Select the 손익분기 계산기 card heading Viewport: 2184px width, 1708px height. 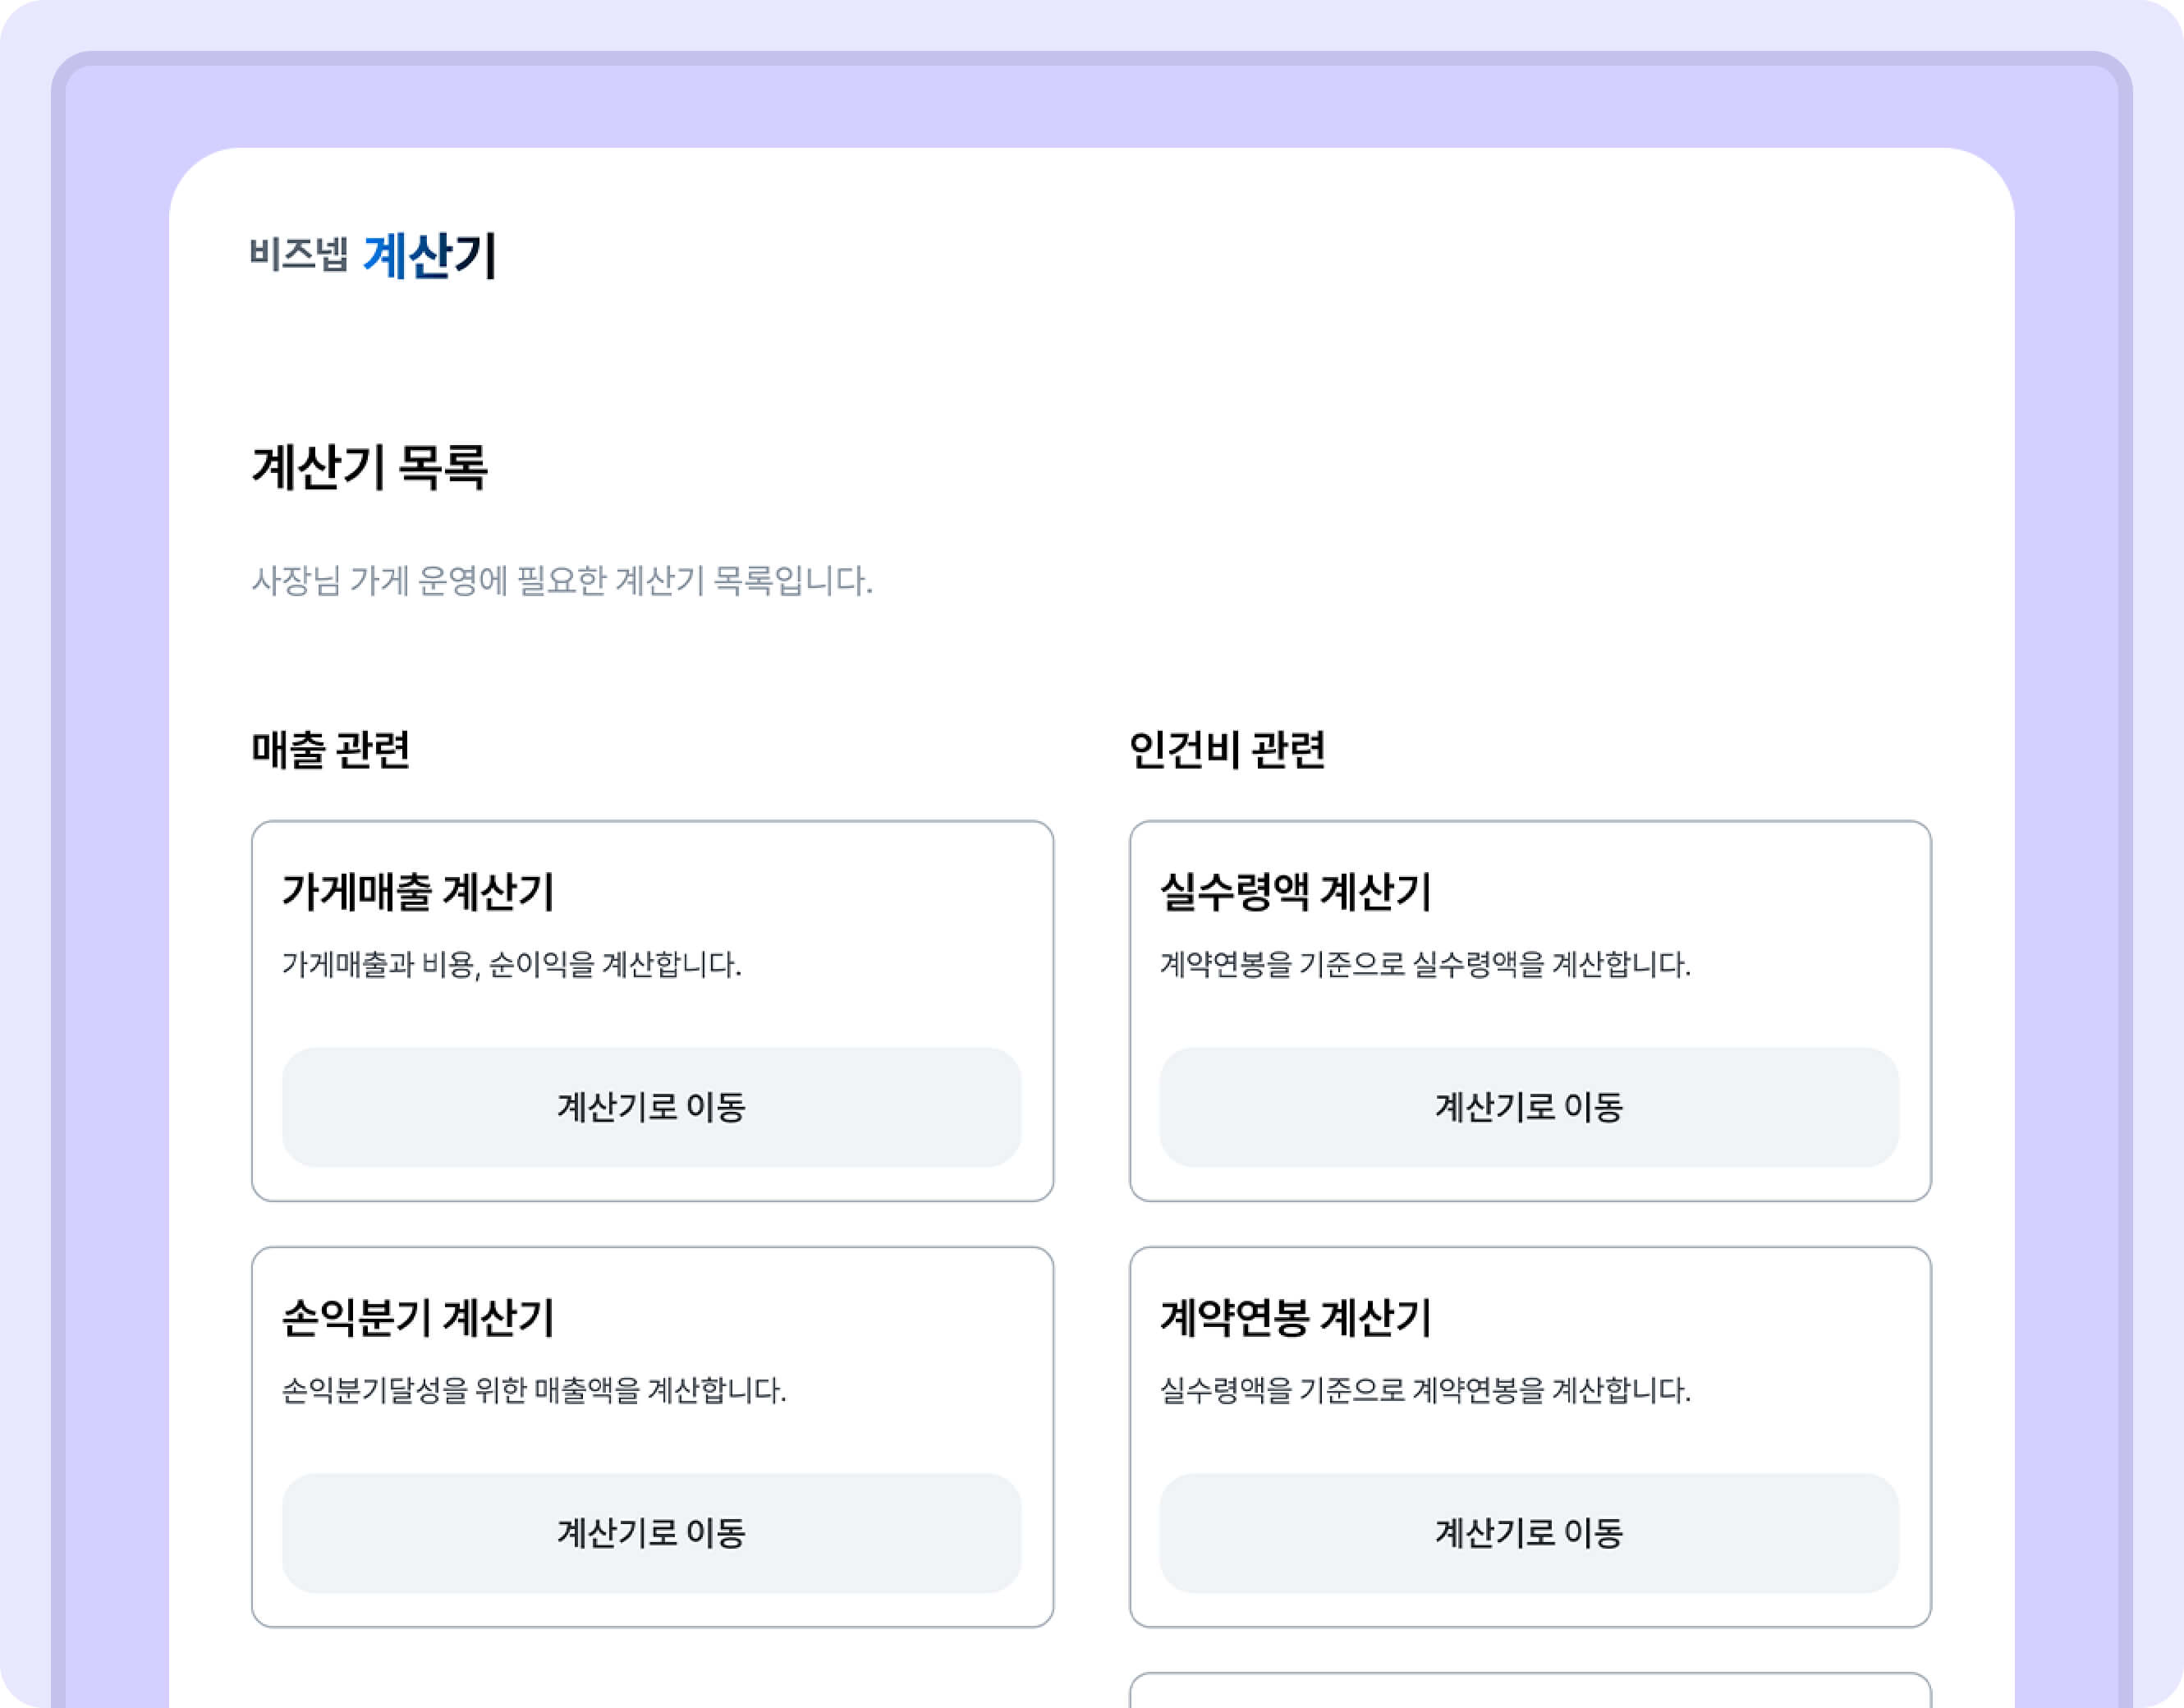click(x=417, y=1318)
